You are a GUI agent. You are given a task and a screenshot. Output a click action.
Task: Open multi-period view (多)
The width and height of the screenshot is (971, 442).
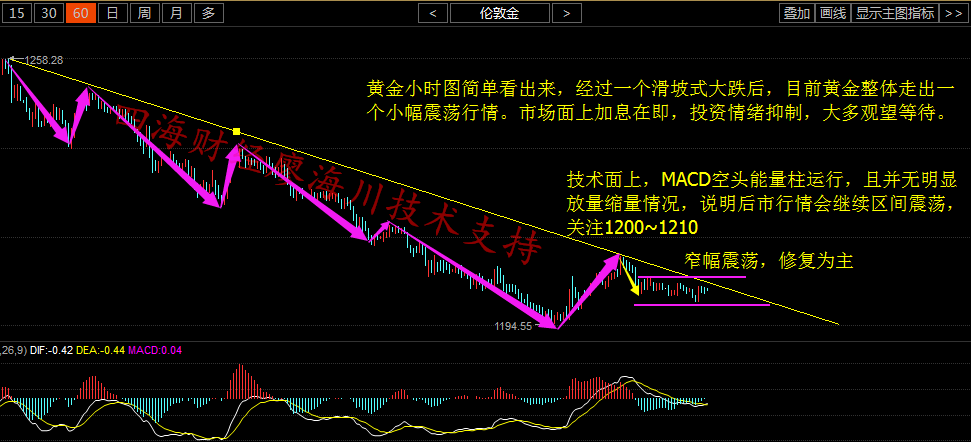209,12
